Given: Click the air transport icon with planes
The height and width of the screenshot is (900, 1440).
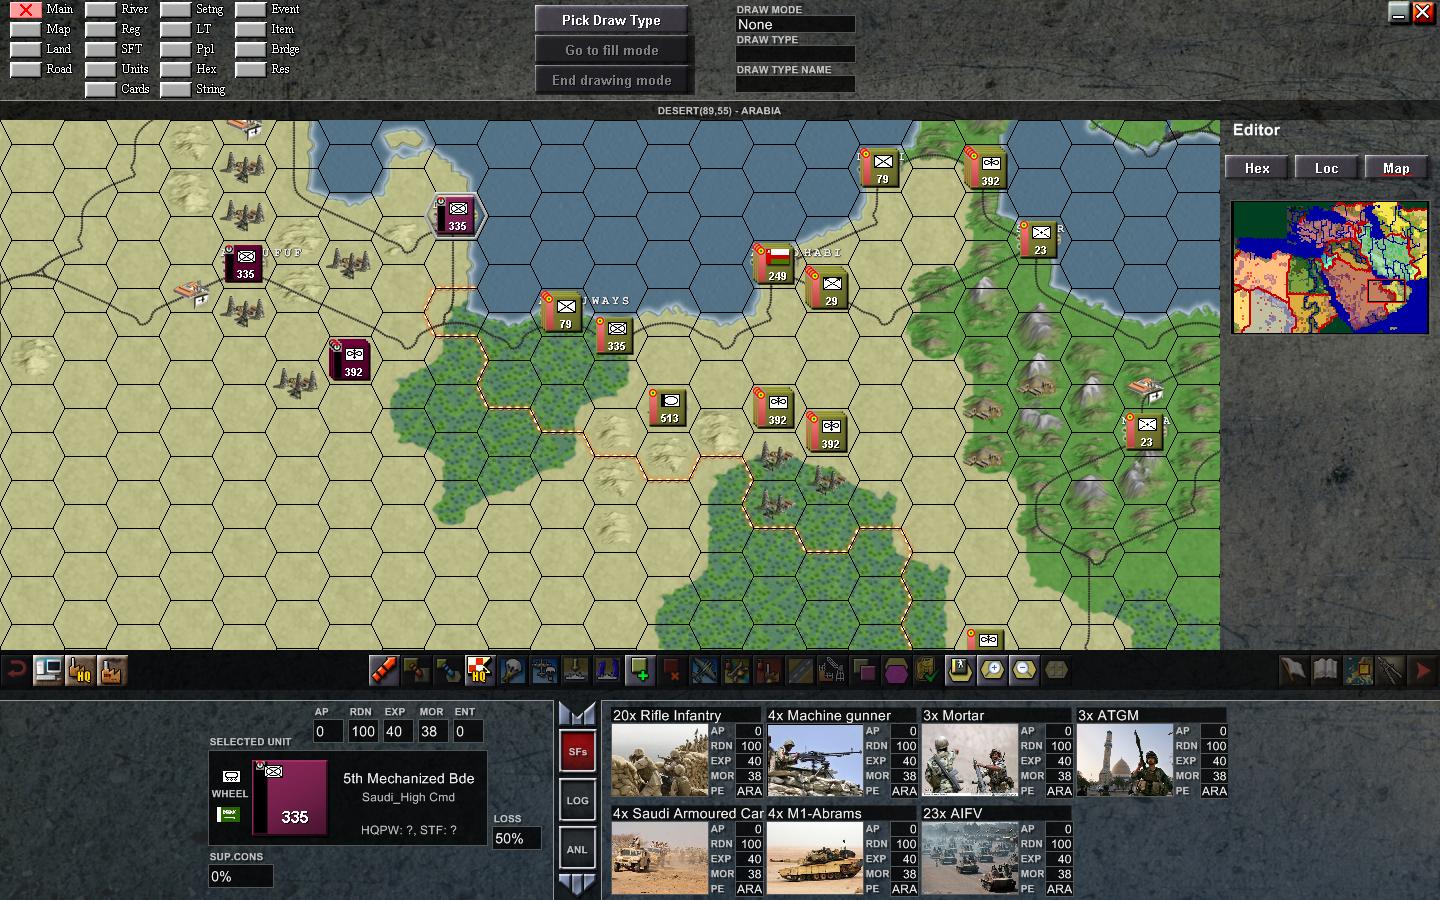Looking at the screenshot, I should click(x=544, y=670).
